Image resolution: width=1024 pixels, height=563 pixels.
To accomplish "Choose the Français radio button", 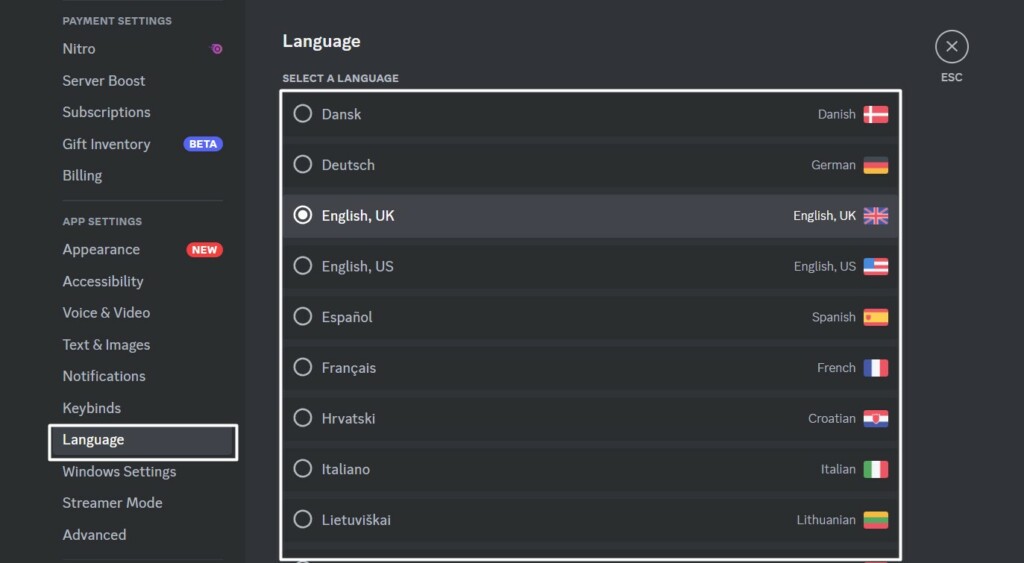I will pos(302,368).
